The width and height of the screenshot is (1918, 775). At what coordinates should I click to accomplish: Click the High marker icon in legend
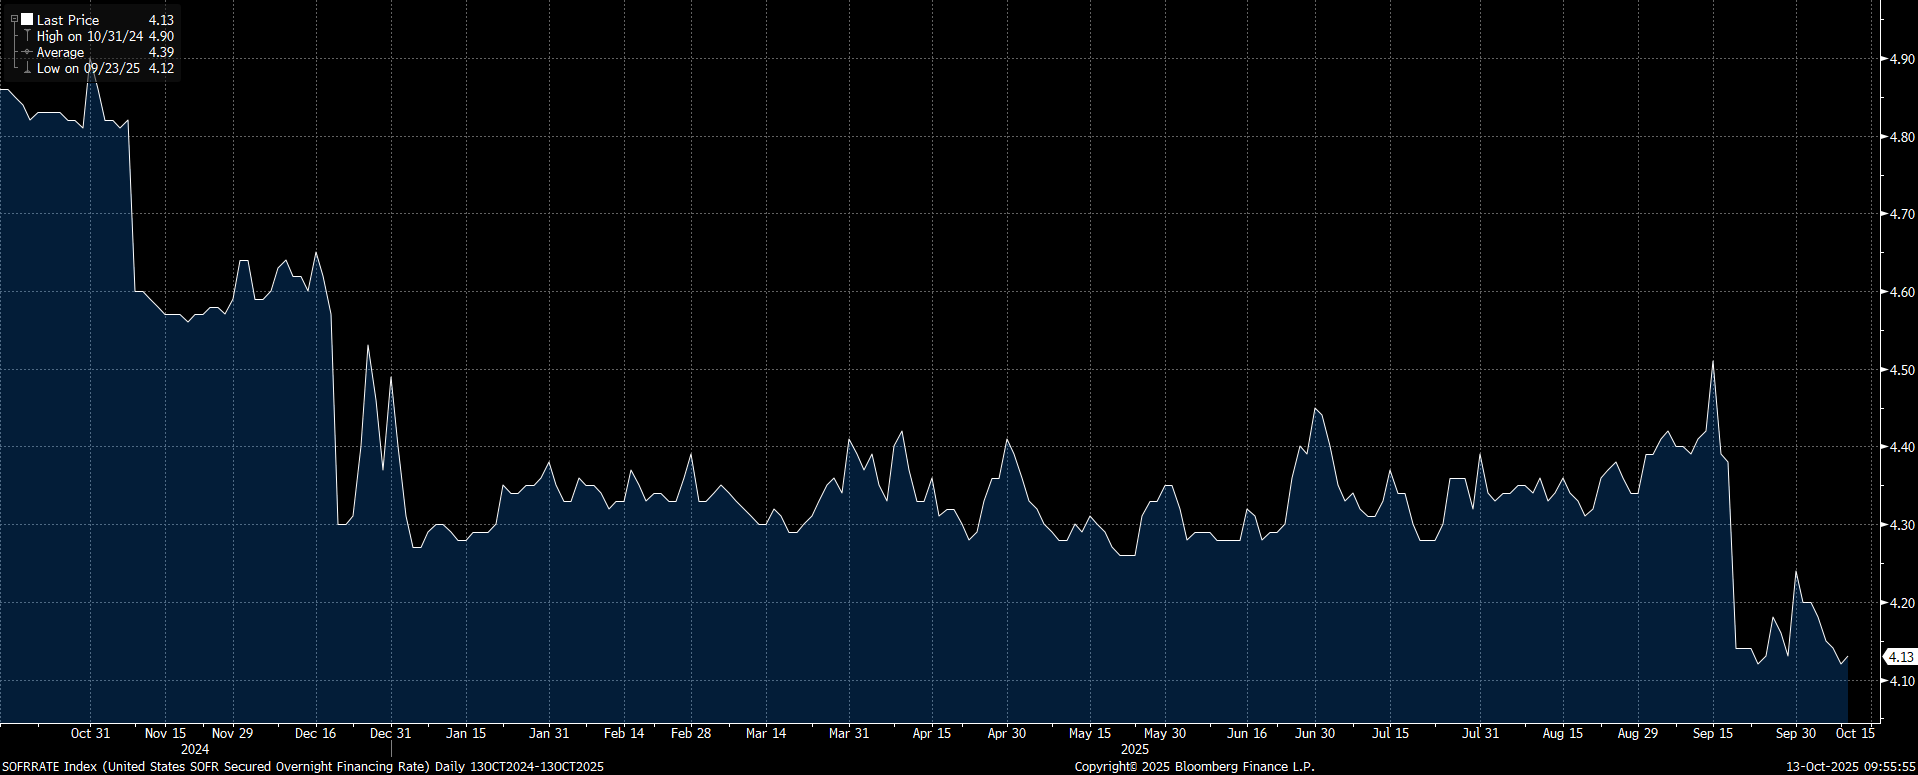point(27,36)
